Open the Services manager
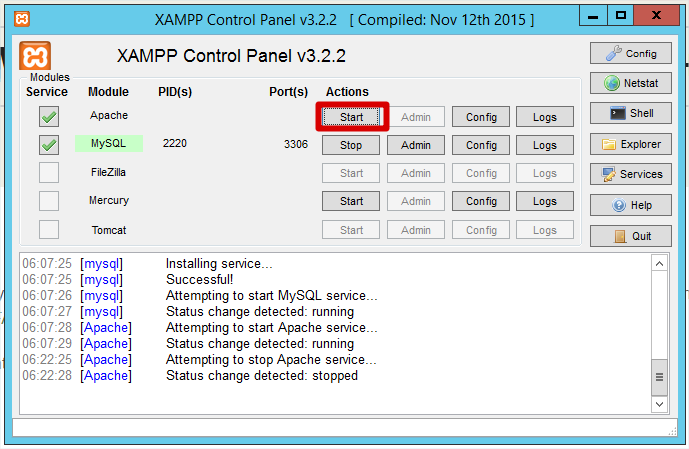This screenshot has height=449, width=689. [x=630, y=174]
